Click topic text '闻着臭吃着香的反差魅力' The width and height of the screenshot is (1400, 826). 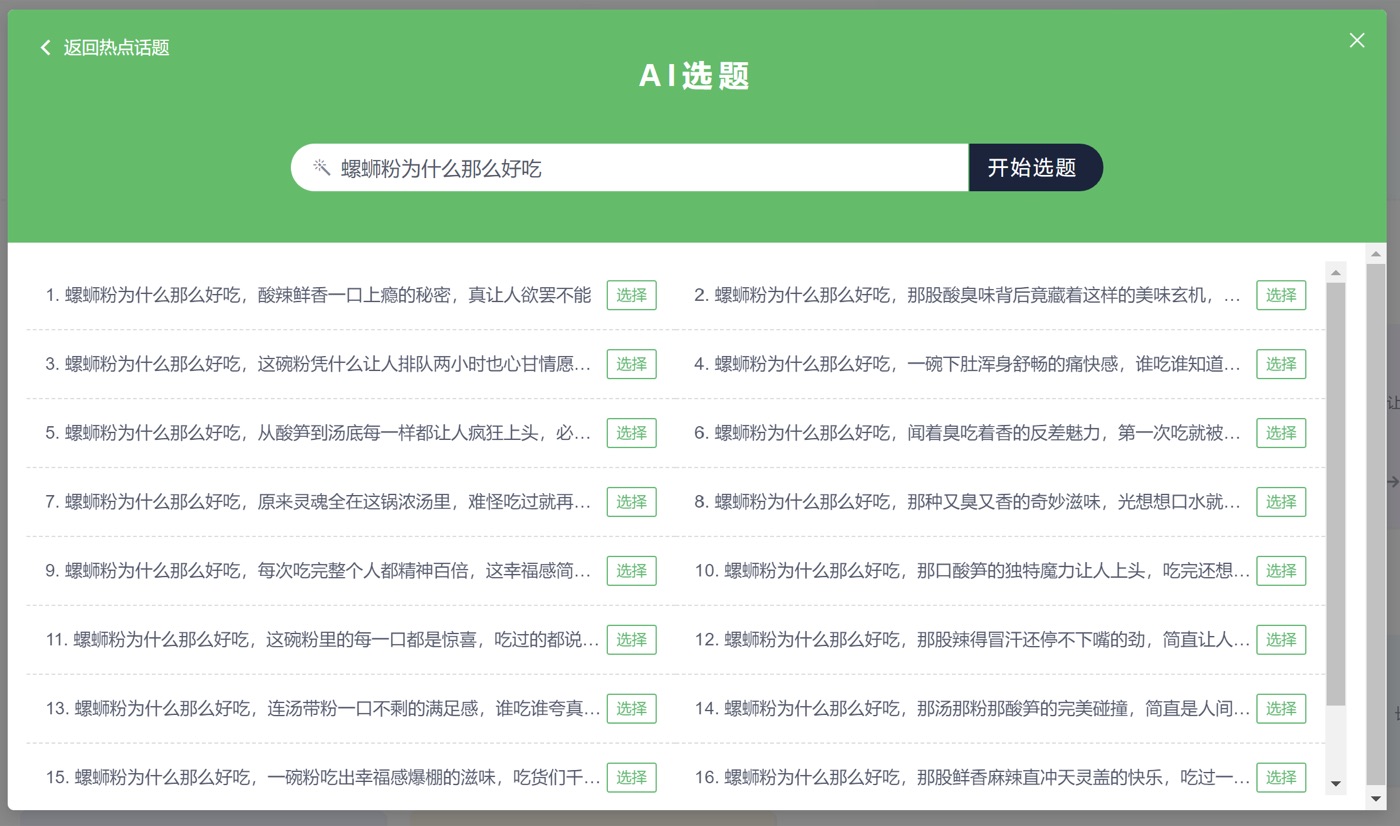pyautogui.click(x=1004, y=433)
